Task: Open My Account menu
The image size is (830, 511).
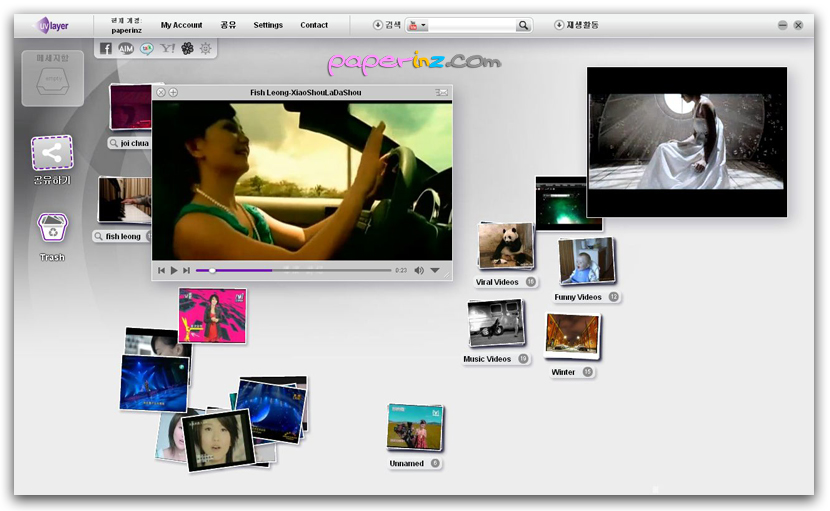Action: [182, 25]
